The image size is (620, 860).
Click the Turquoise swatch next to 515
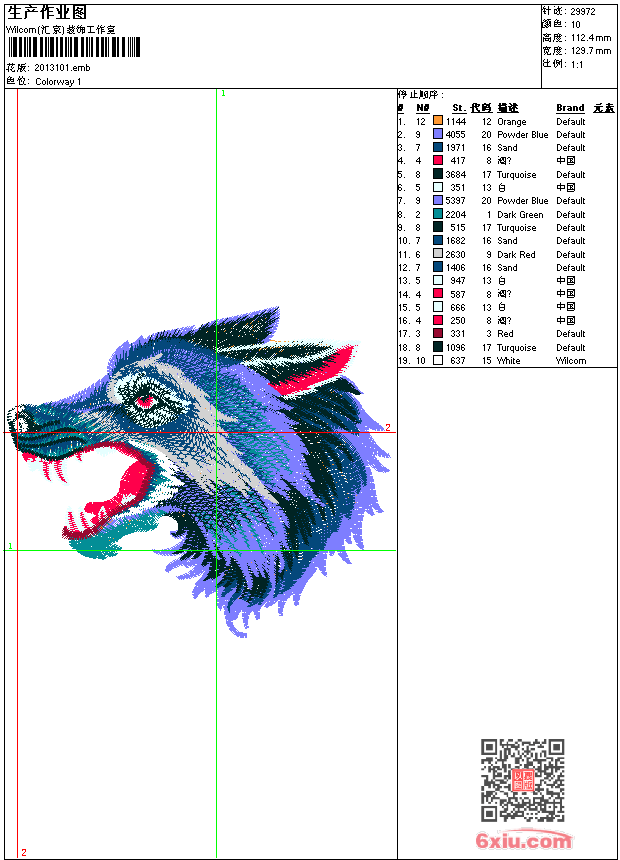tap(438, 227)
